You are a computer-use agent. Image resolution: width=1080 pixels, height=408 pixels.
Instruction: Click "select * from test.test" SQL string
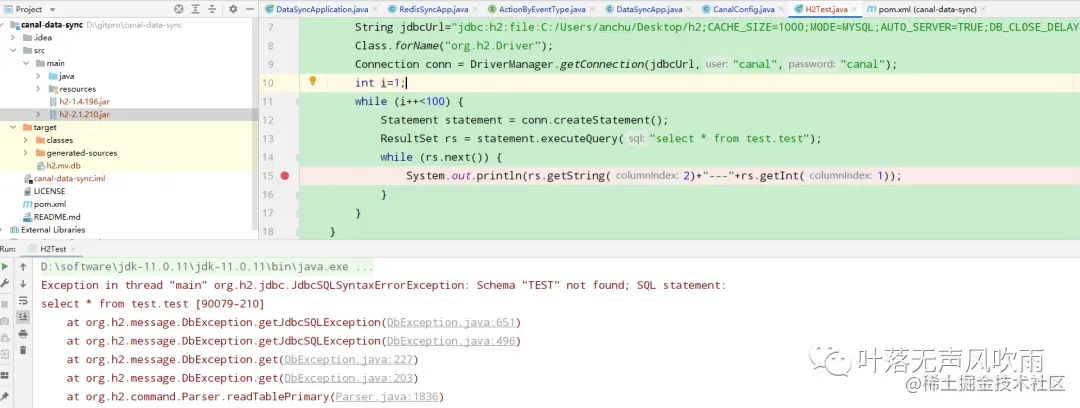coord(728,139)
